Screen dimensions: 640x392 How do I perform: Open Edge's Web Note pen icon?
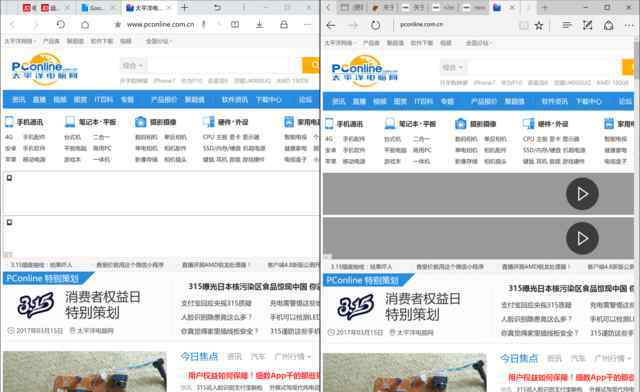click(587, 25)
